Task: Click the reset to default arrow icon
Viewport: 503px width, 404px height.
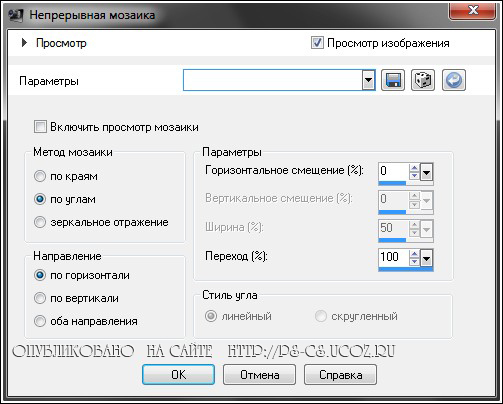Action: [x=454, y=80]
